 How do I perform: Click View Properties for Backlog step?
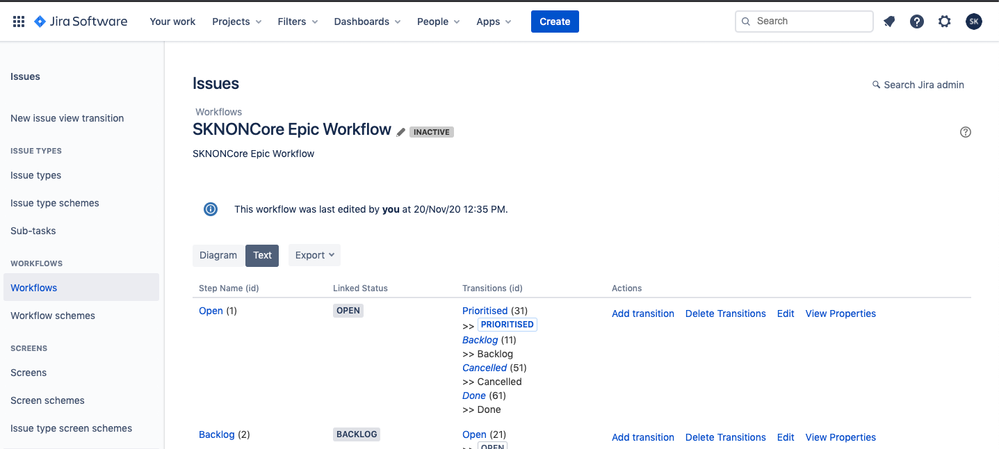(840, 438)
